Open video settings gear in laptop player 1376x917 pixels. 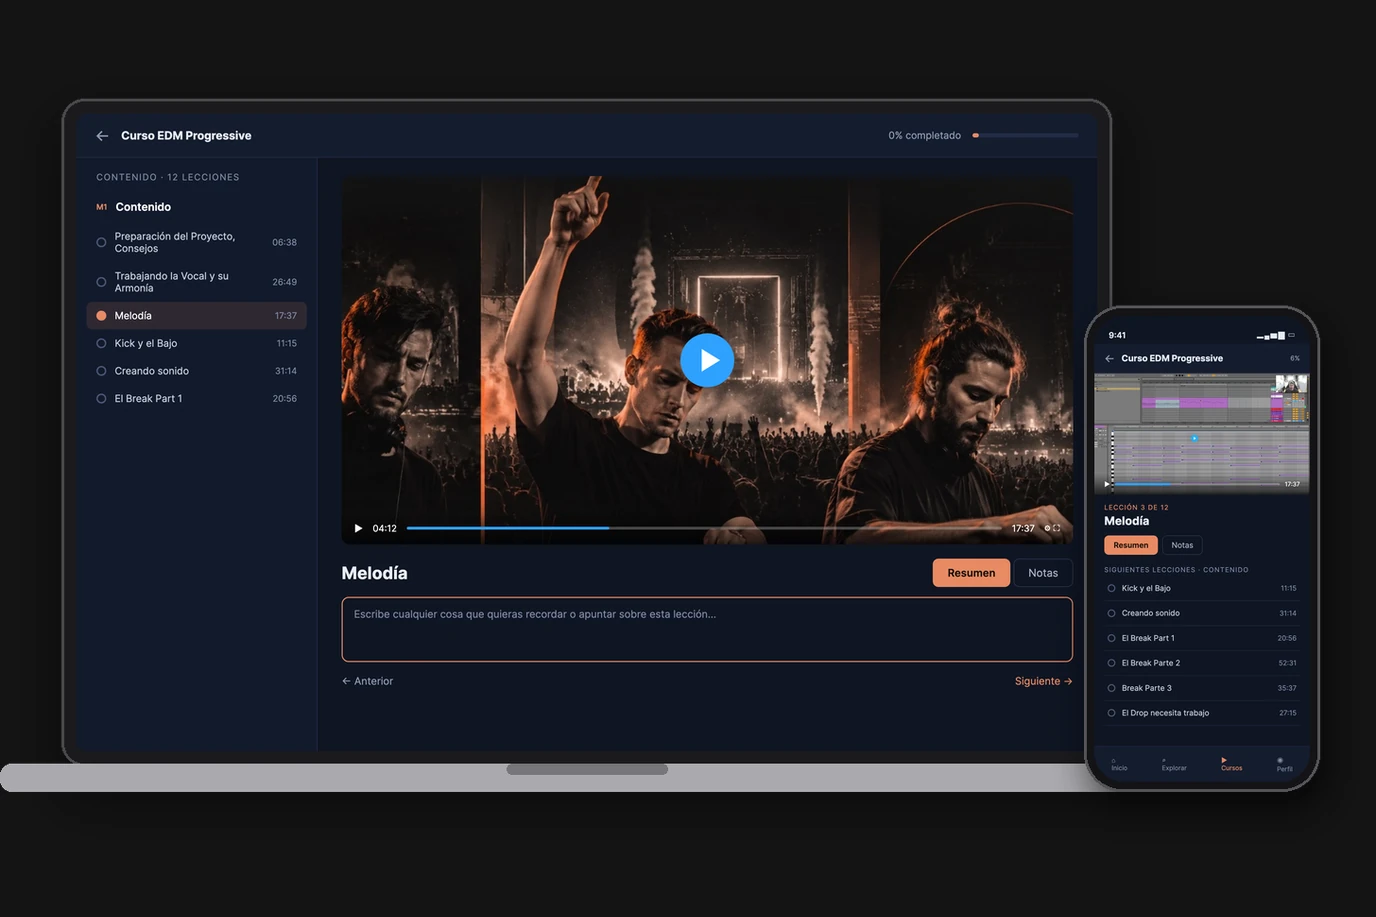[1047, 528]
